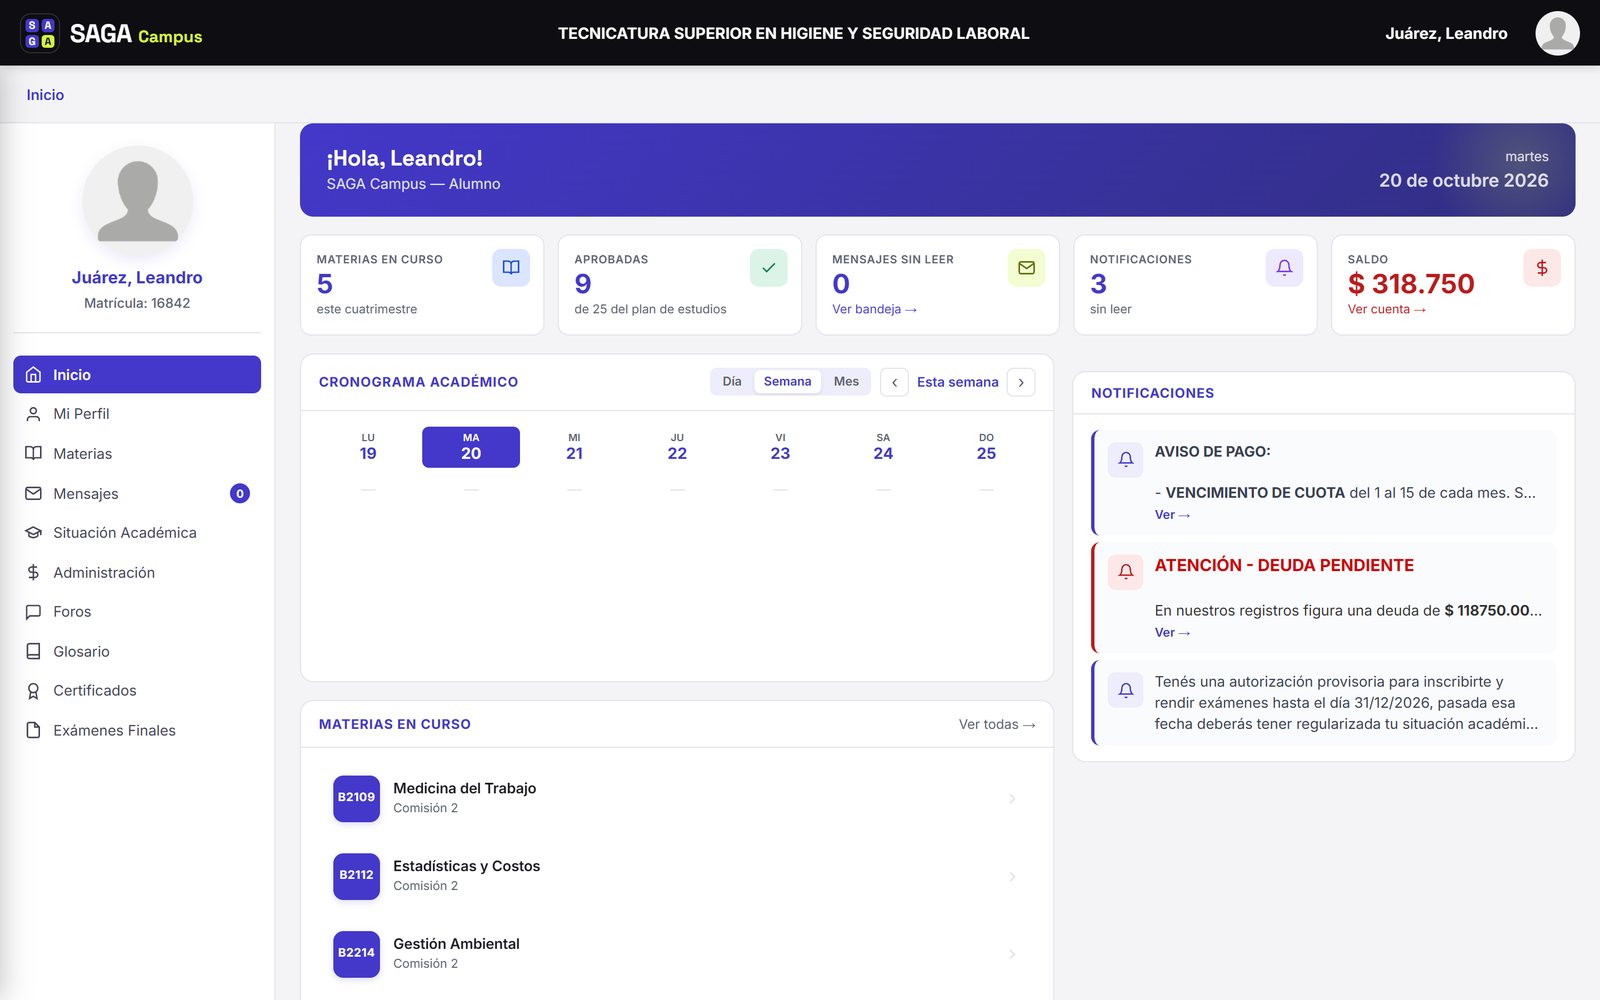Viewport: 1600px width, 1000px height.
Task: Go to previous week in cronograma
Action: (x=894, y=382)
